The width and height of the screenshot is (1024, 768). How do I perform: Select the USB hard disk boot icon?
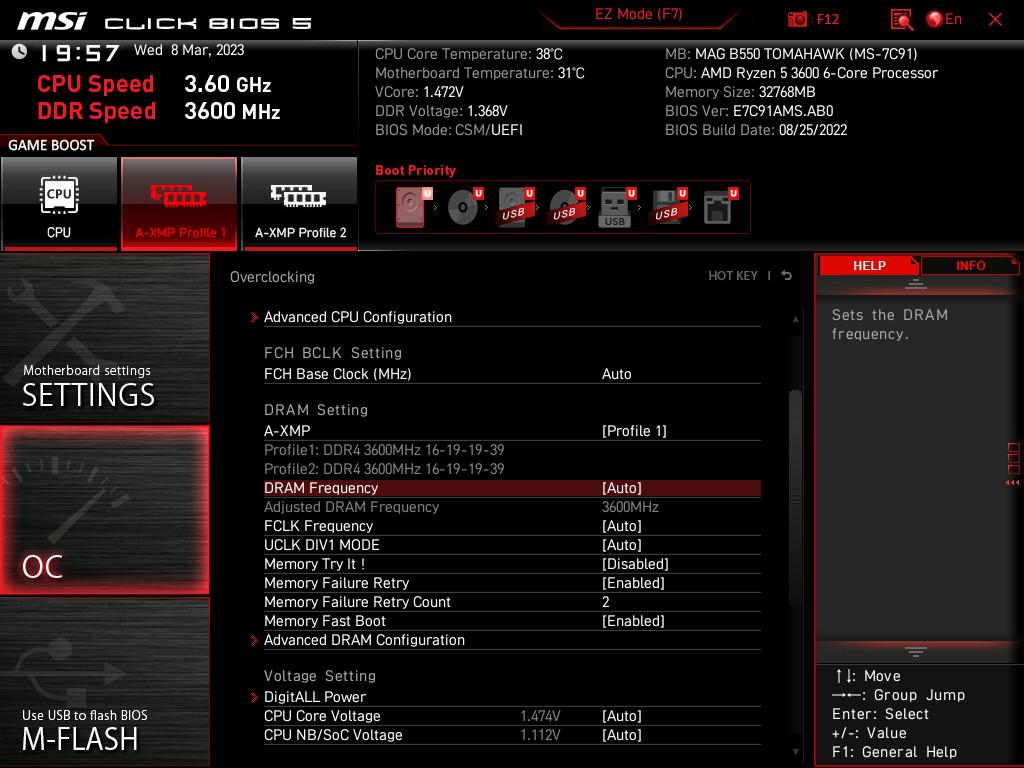515,207
